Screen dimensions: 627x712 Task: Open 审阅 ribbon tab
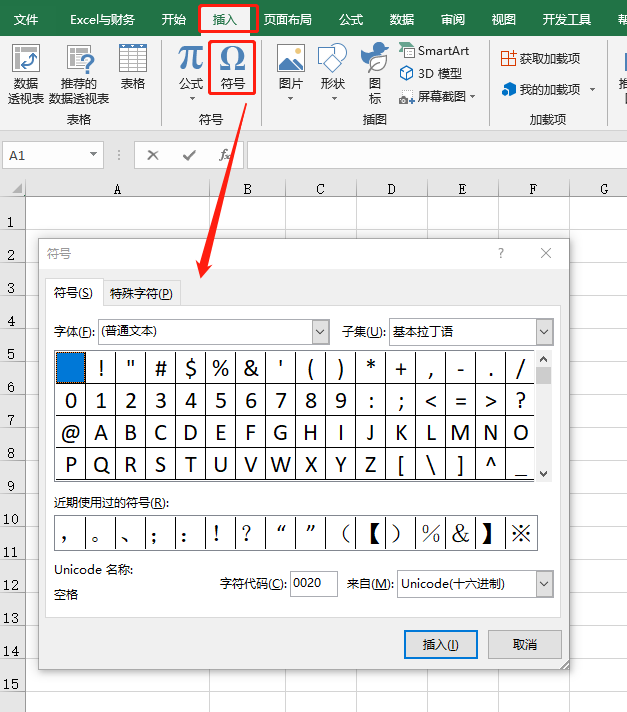coord(453,20)
